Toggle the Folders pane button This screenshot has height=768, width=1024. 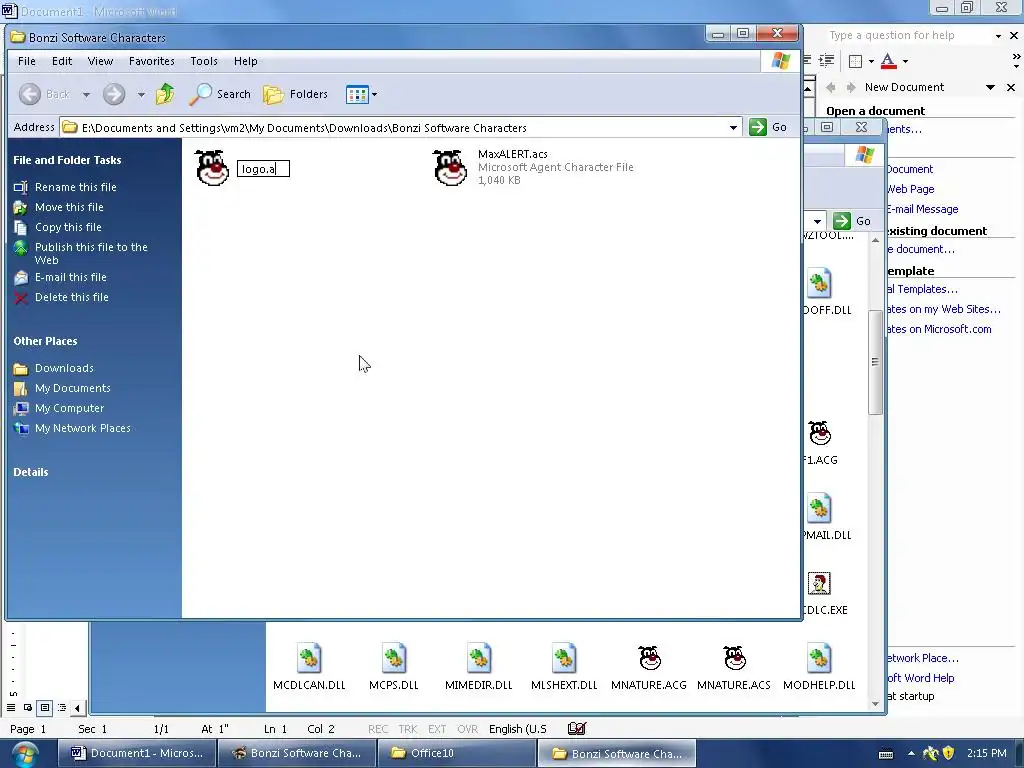pyautogui.click(x=295, y=94)
